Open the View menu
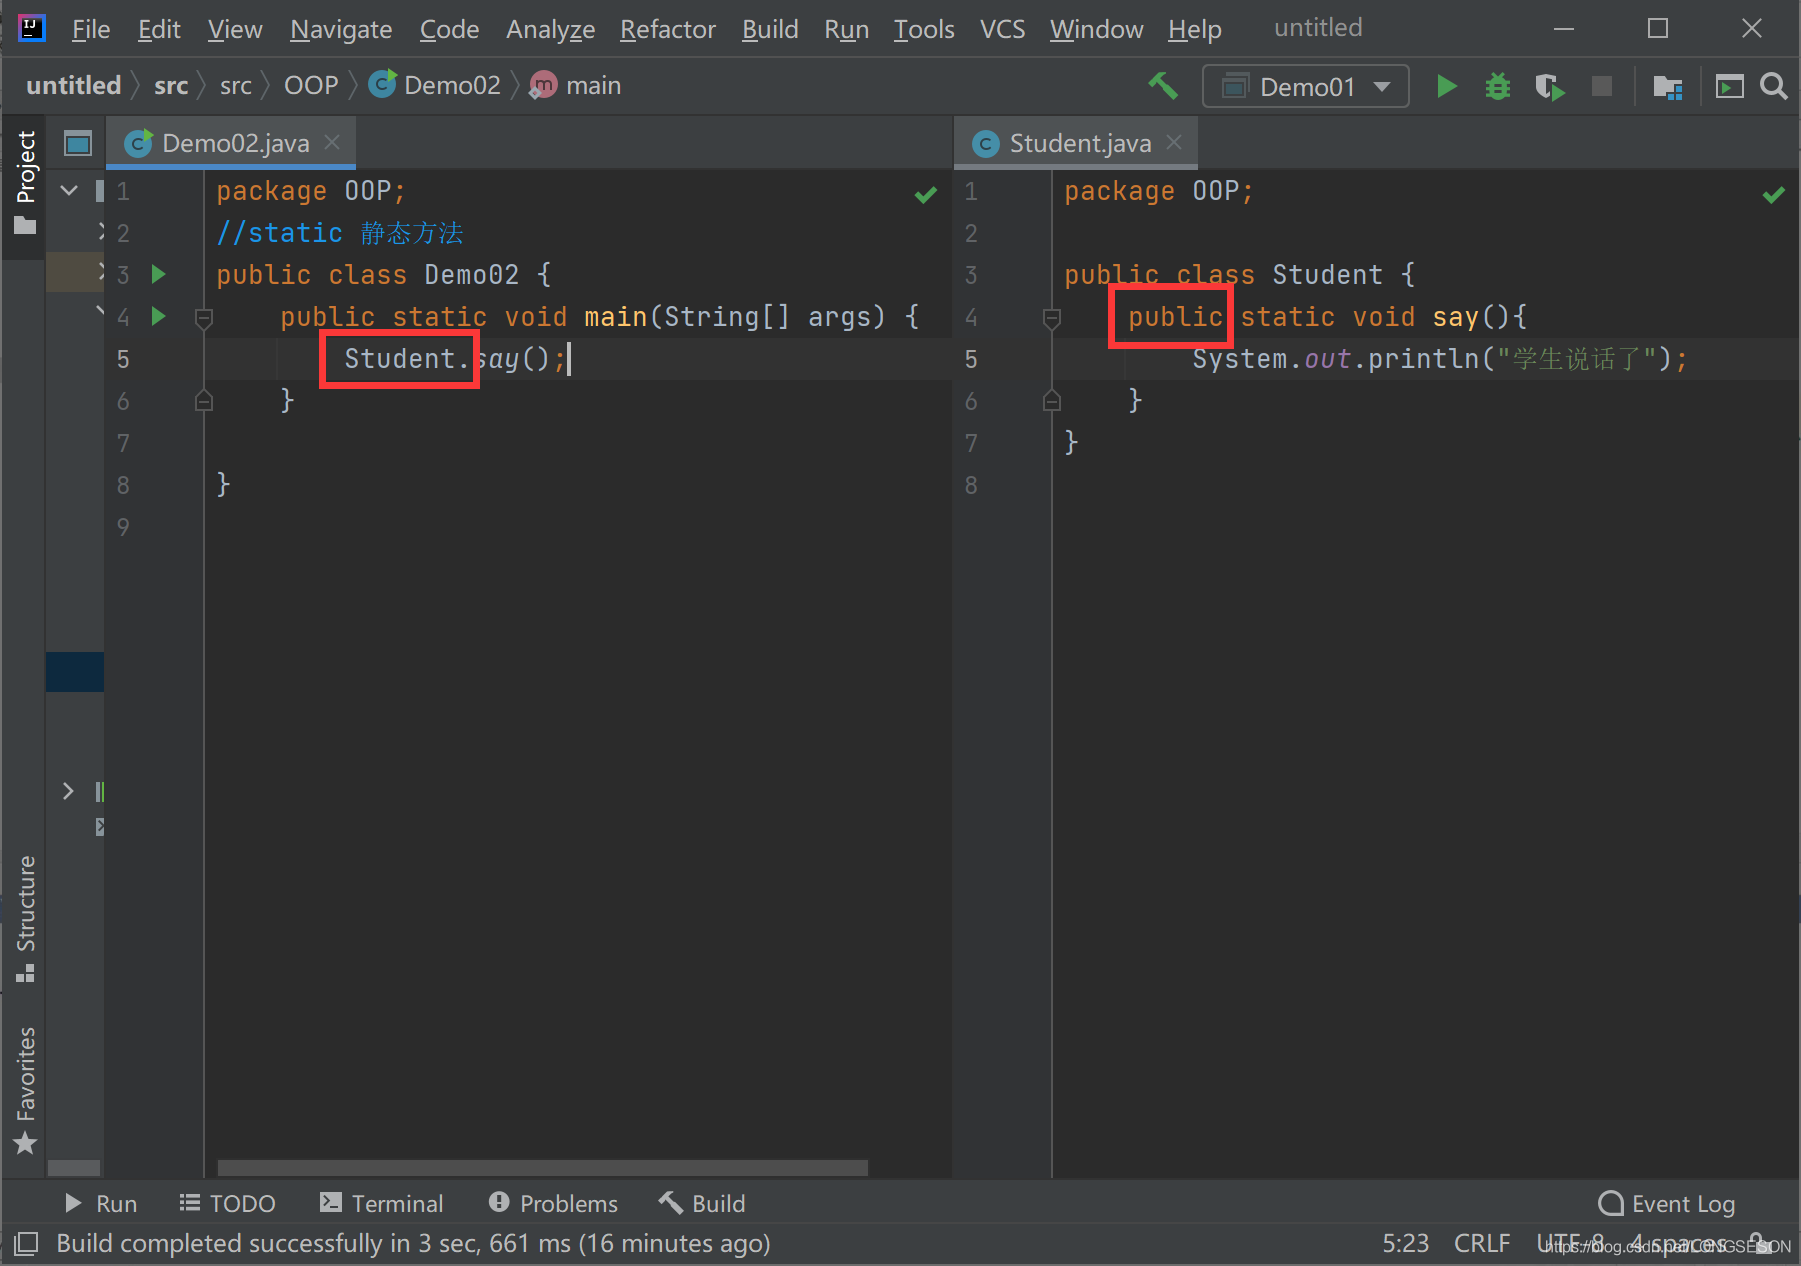This screenshot has height=1266, width=1801. tap(235, 29)
